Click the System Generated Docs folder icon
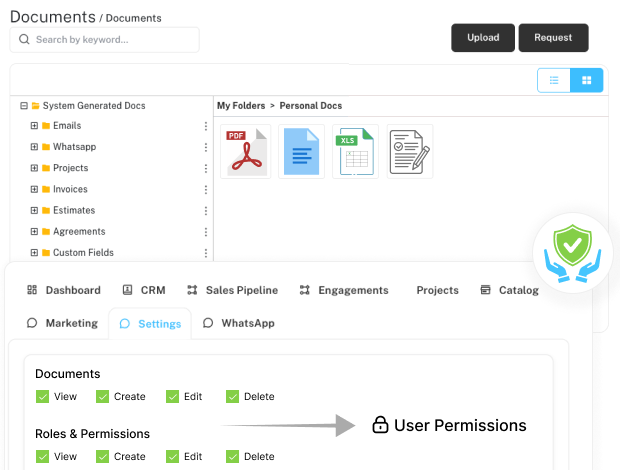The image size is (620, 470). coord(36,106)
